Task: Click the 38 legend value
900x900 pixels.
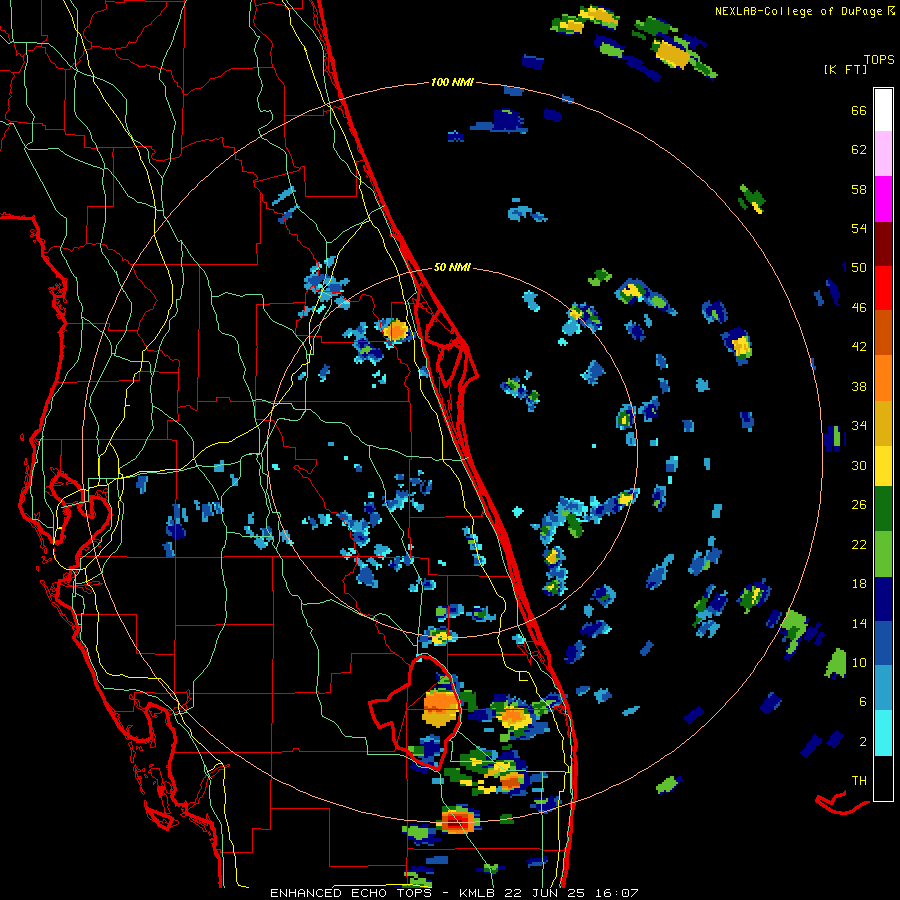Action: tap(859, 387)
